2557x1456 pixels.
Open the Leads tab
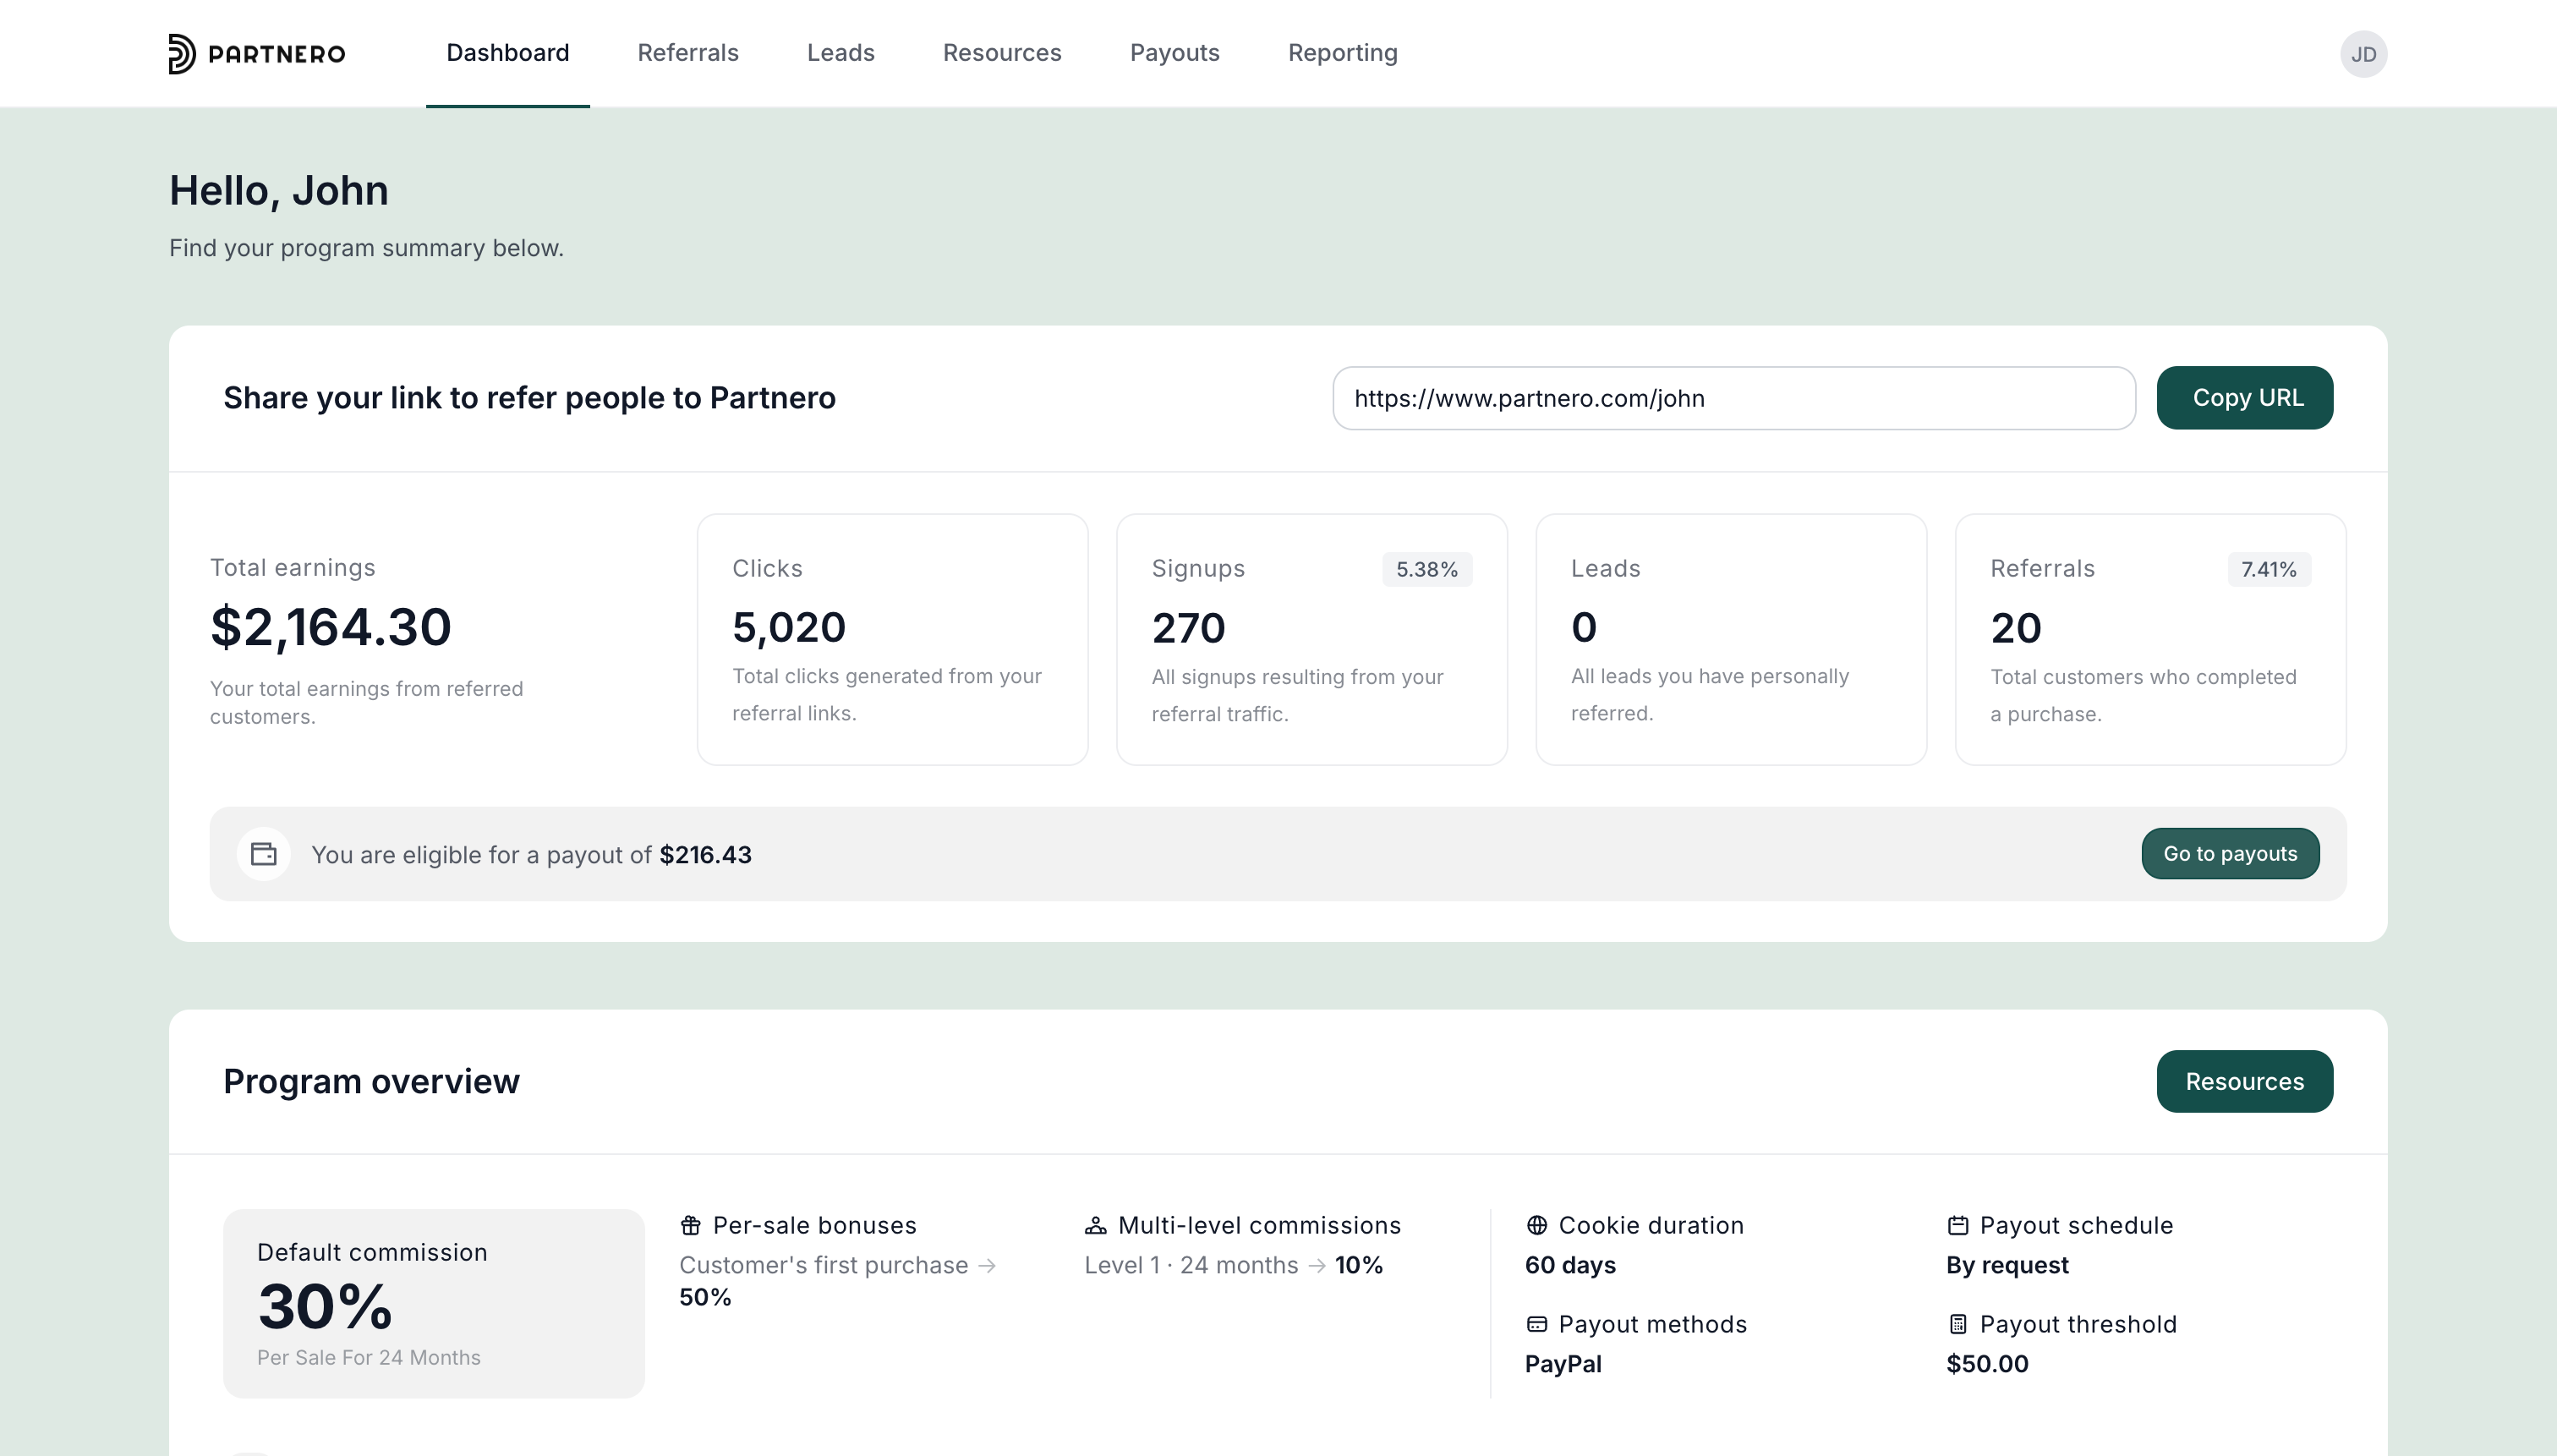[x=840, y=53]
